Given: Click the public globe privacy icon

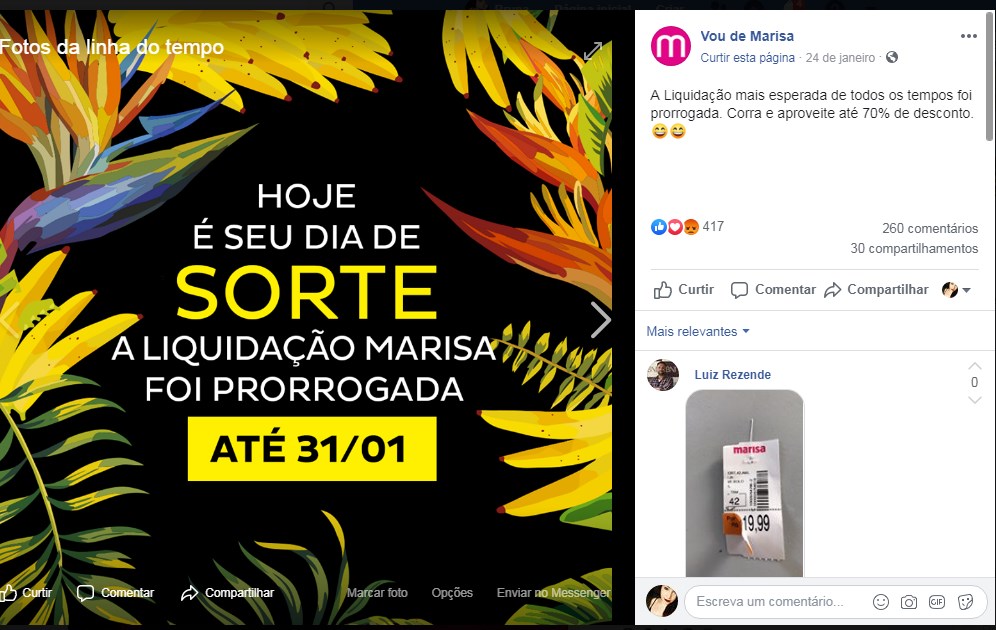Looking at the screenshot, I should [892, 57].
